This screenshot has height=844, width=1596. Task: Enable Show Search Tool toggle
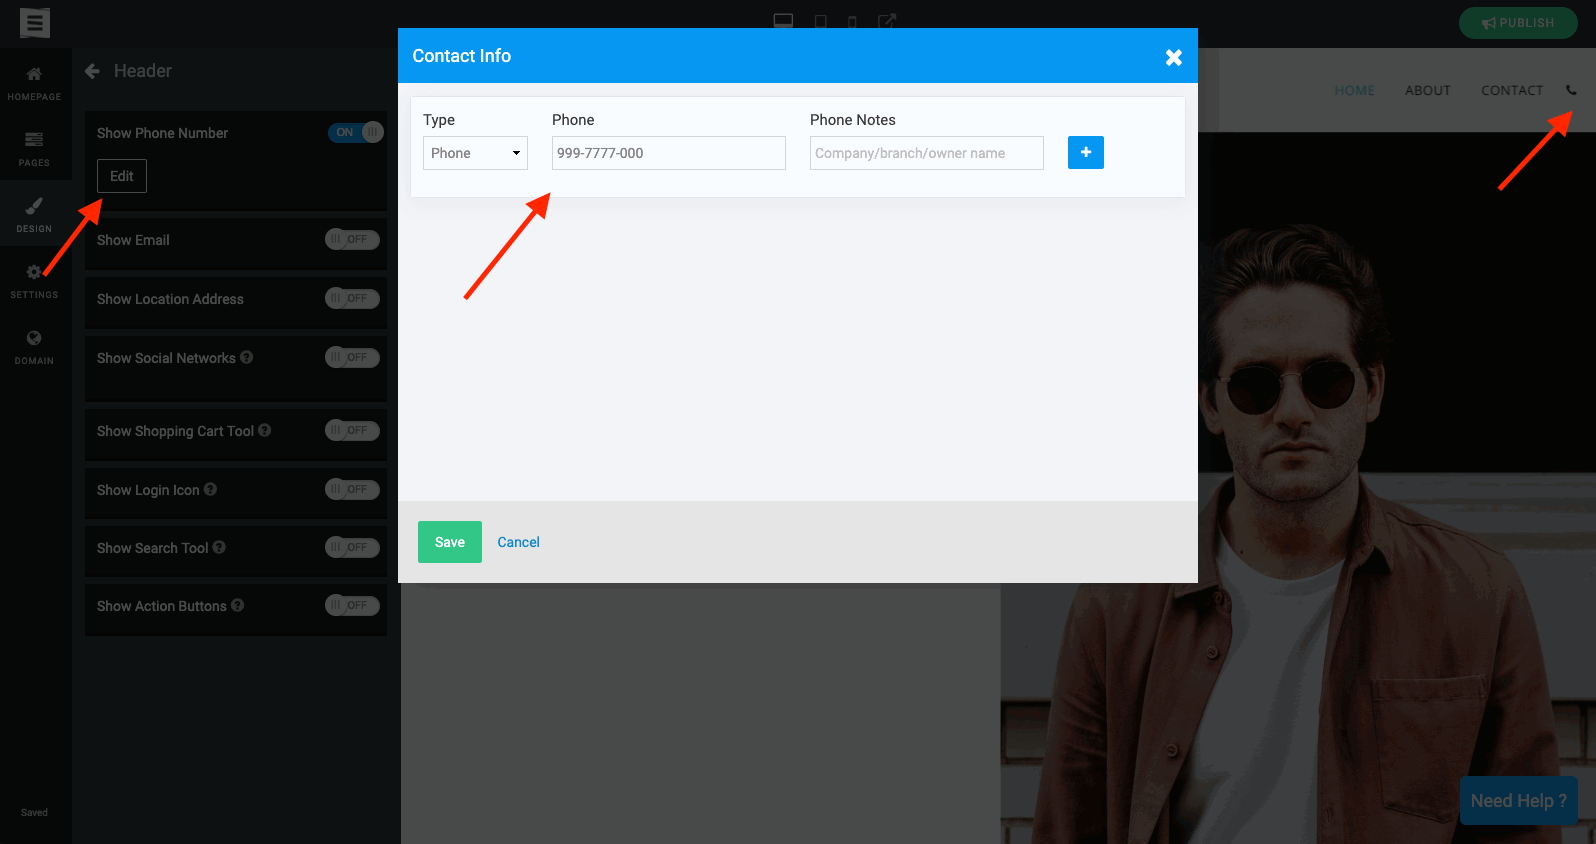(352, 547)
